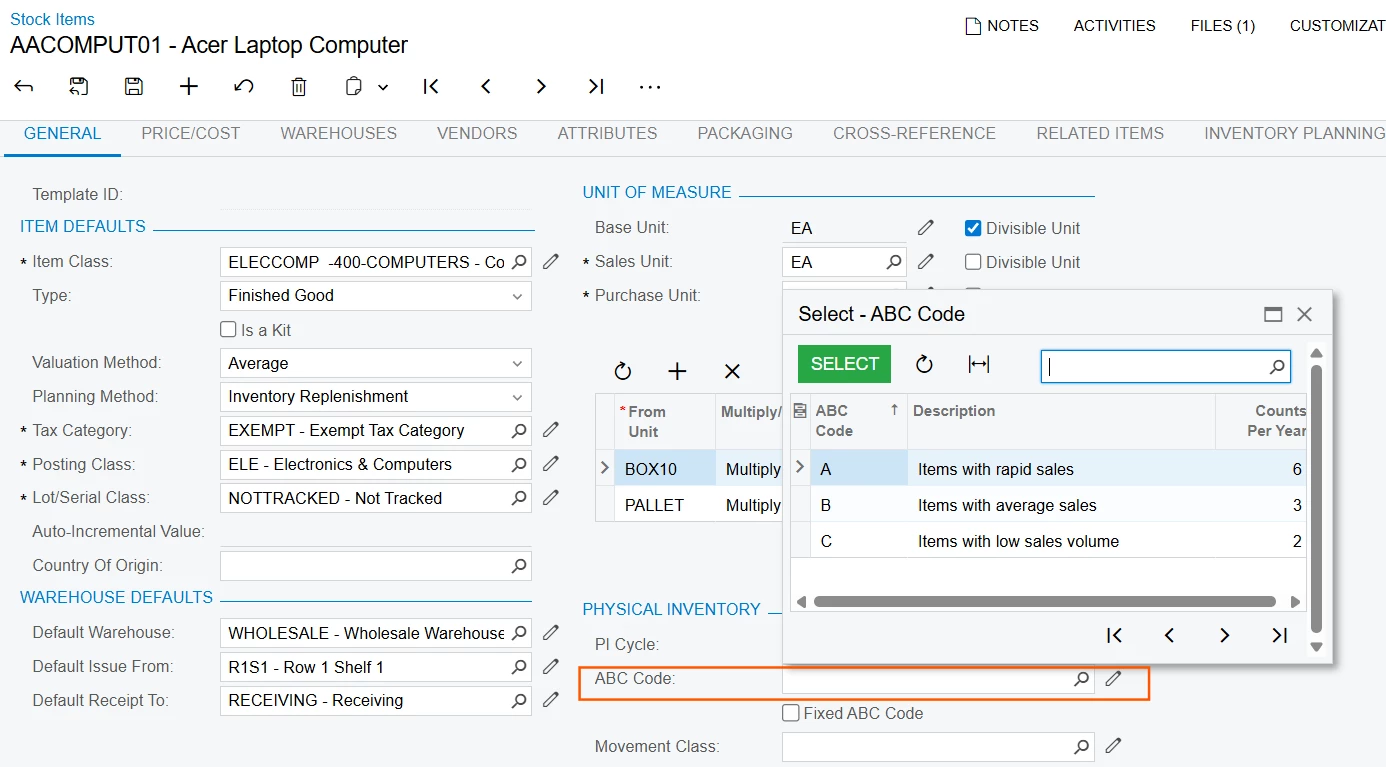Edit the Sales Unit with pencil icon
This screenshot has width=1386, height=767.
pyautogui.click(x=926, y=262)
